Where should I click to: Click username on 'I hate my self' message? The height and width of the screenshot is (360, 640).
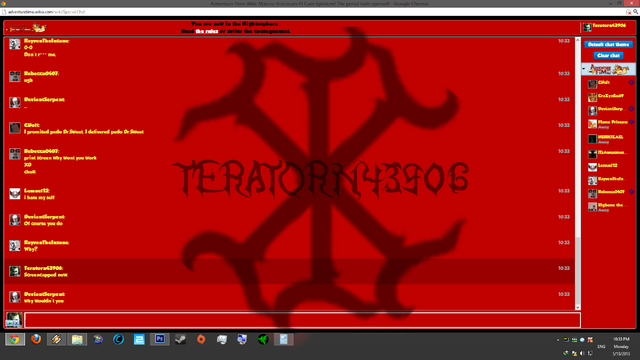(36, 191)
